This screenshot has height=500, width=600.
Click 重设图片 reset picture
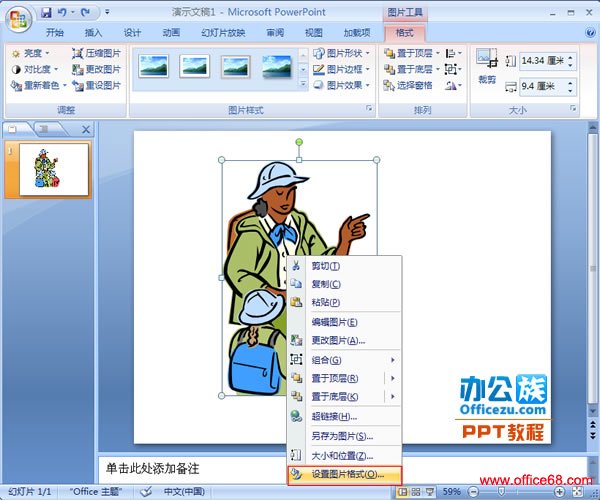tap(96, 85)
